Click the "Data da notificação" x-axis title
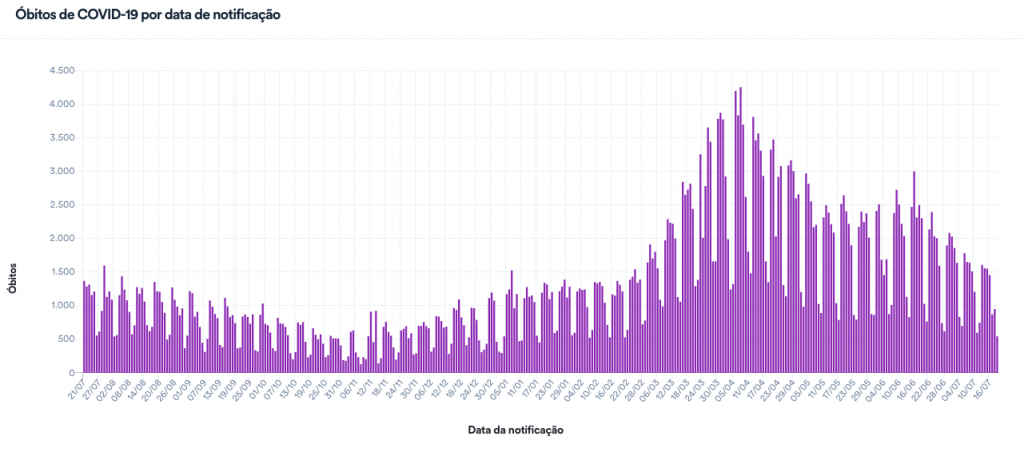This screenshot has width=1024, height=452. coord(516,430)
